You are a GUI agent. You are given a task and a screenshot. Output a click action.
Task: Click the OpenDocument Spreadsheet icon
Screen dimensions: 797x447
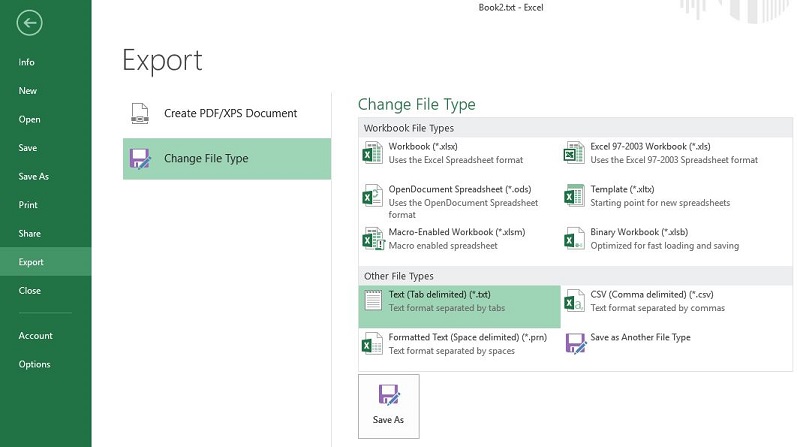click(373, 196)
